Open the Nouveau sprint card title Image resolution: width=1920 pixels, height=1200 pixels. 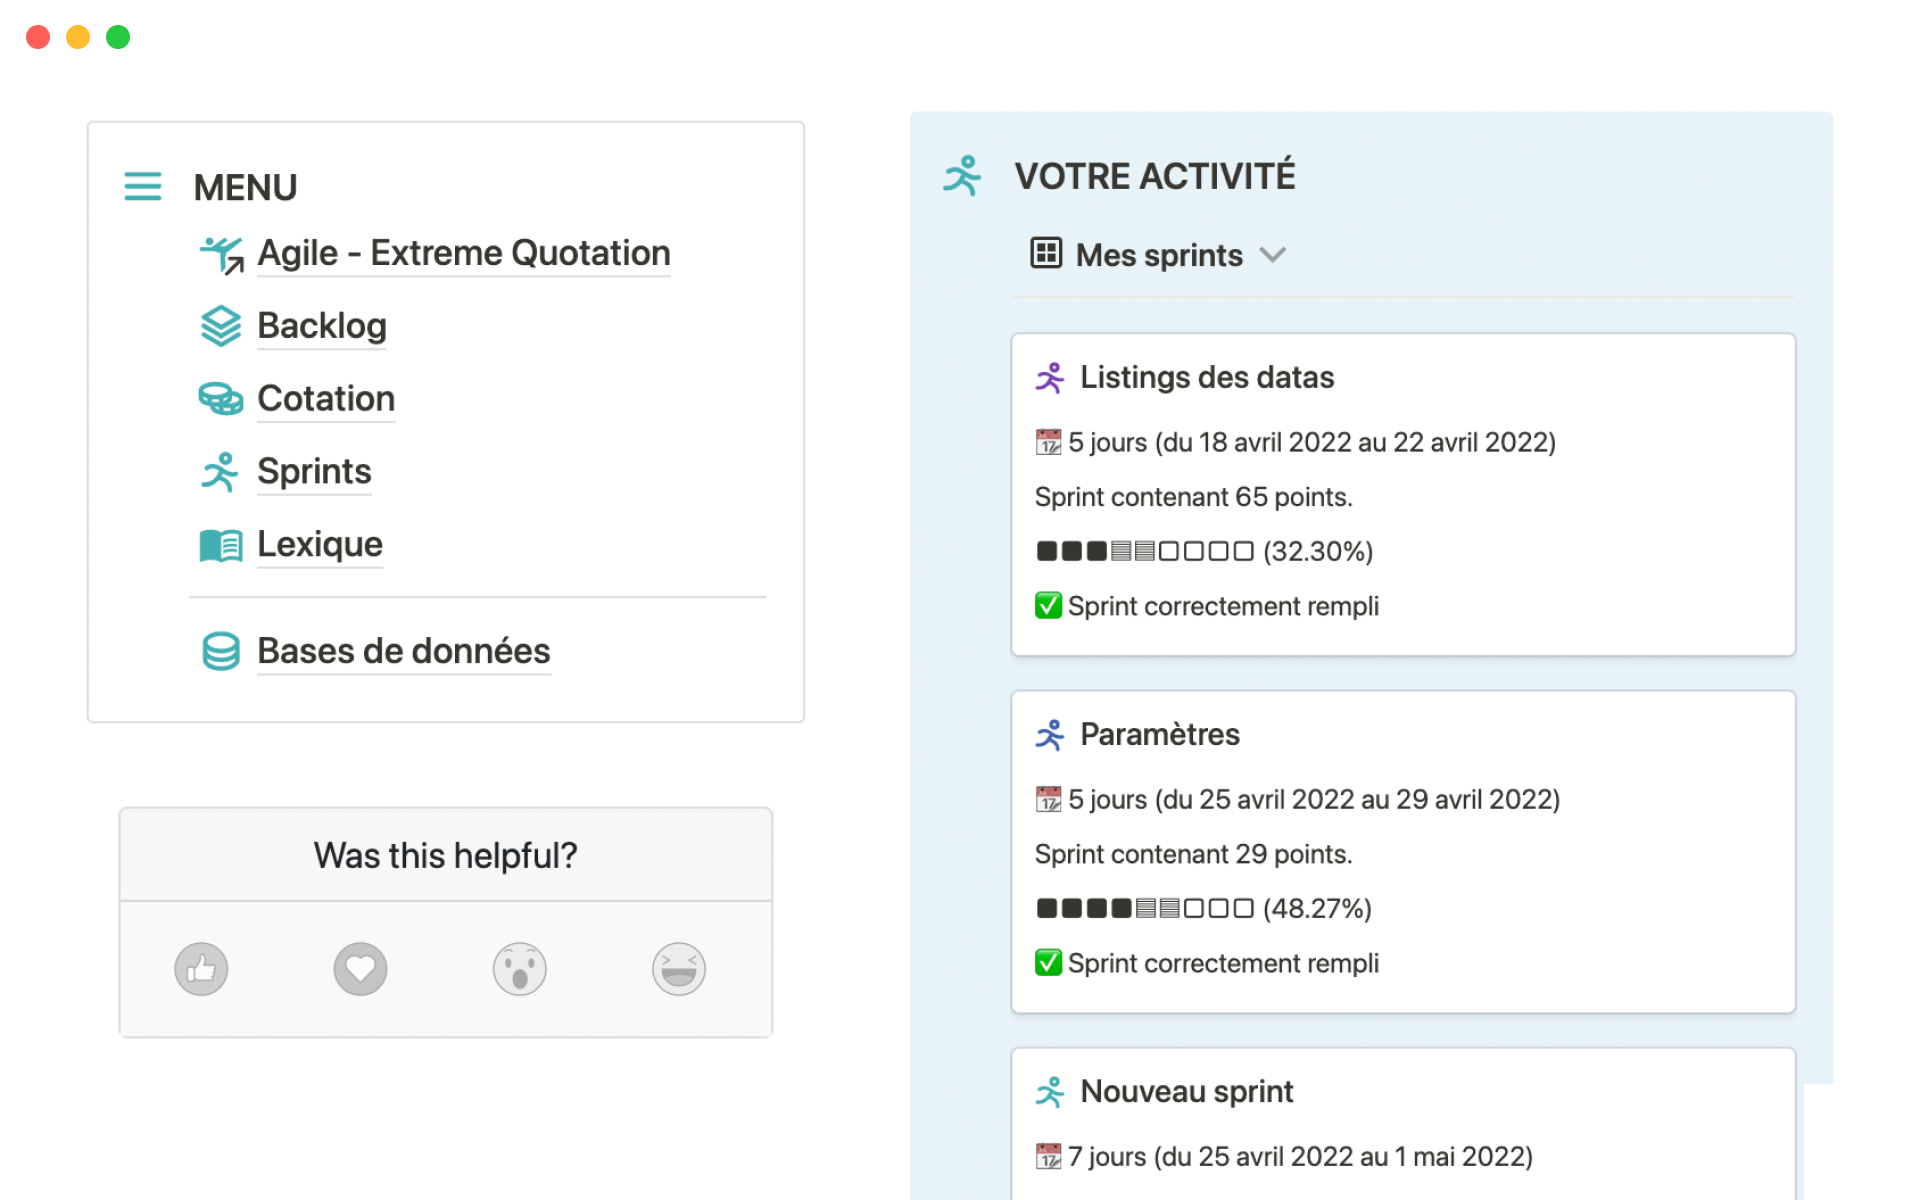pos(1186,1091)
